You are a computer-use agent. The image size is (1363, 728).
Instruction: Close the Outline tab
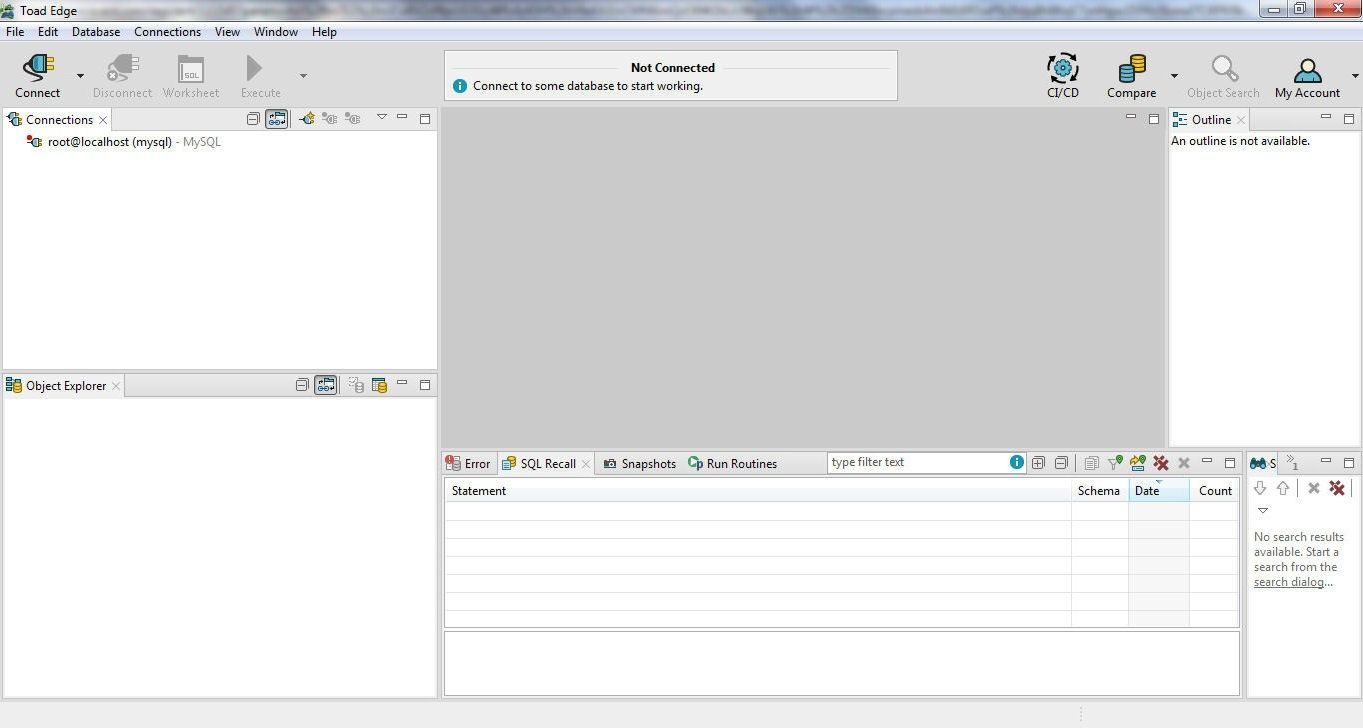click(x=1241, y=120)
